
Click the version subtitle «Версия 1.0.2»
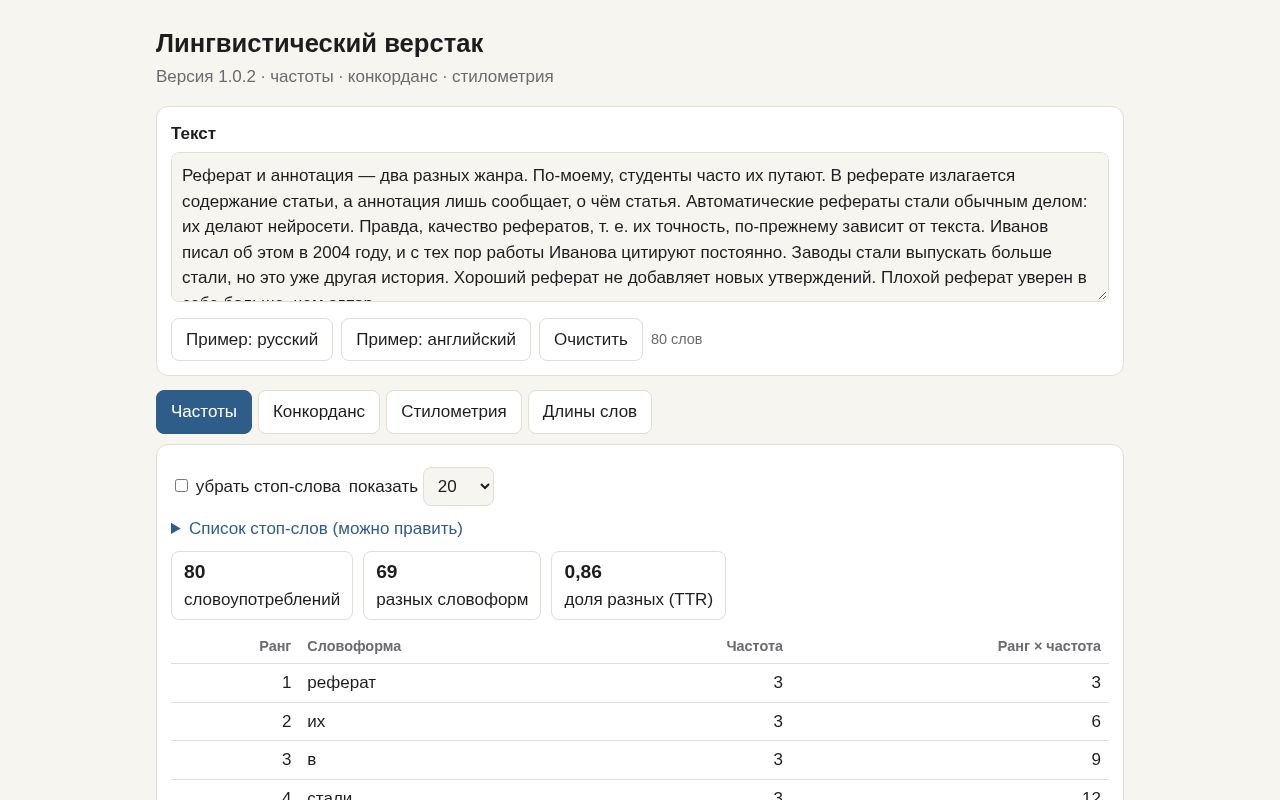pyautogui.click(x=206, y=77)
